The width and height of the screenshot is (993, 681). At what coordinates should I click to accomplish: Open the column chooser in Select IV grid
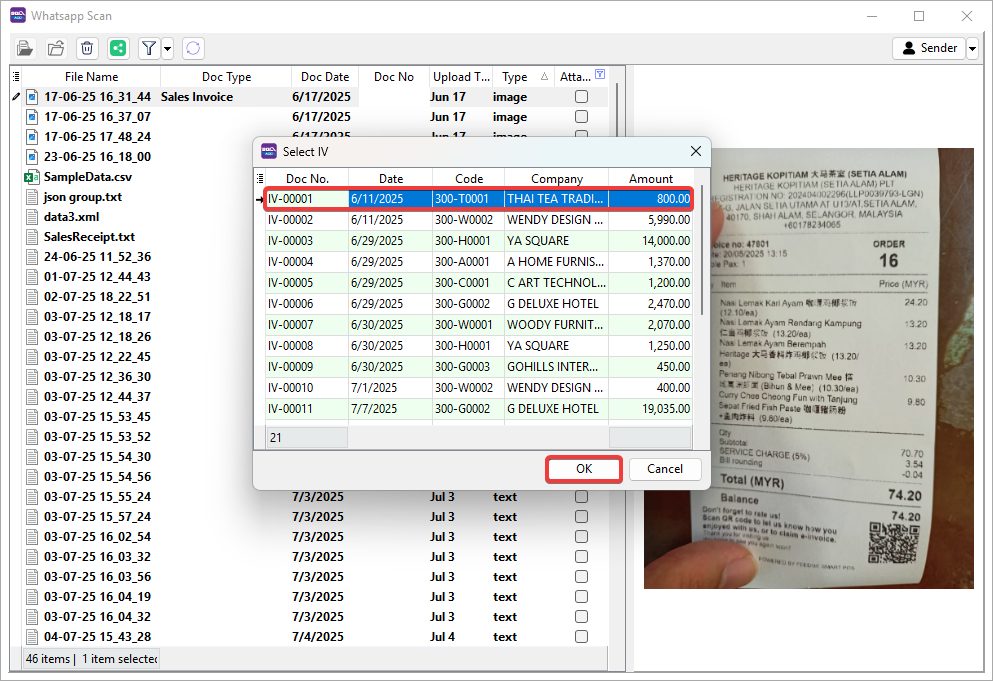tap(261, 179)
